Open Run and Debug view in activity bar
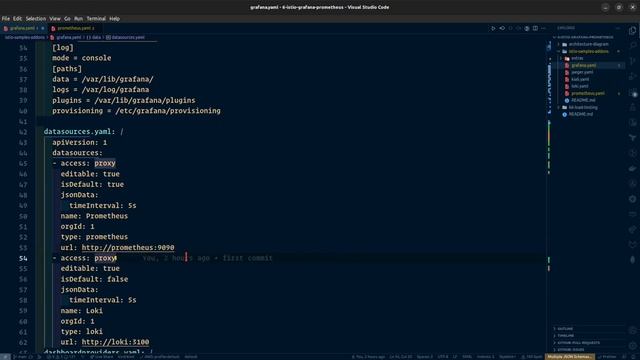 click(633, 76)
